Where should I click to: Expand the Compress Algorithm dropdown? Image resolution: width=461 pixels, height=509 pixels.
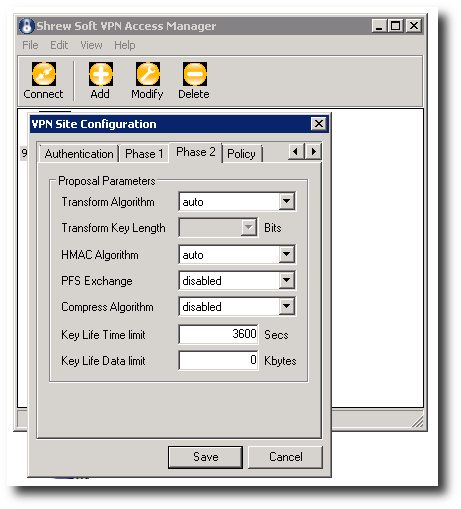point(286,306)
